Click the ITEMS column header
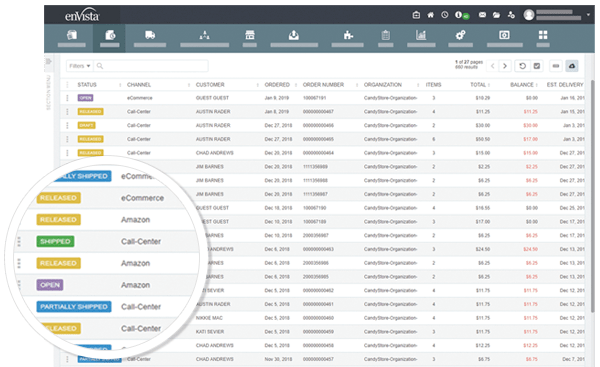Viewport: 600px width, 367px height. tap(433, 85)
